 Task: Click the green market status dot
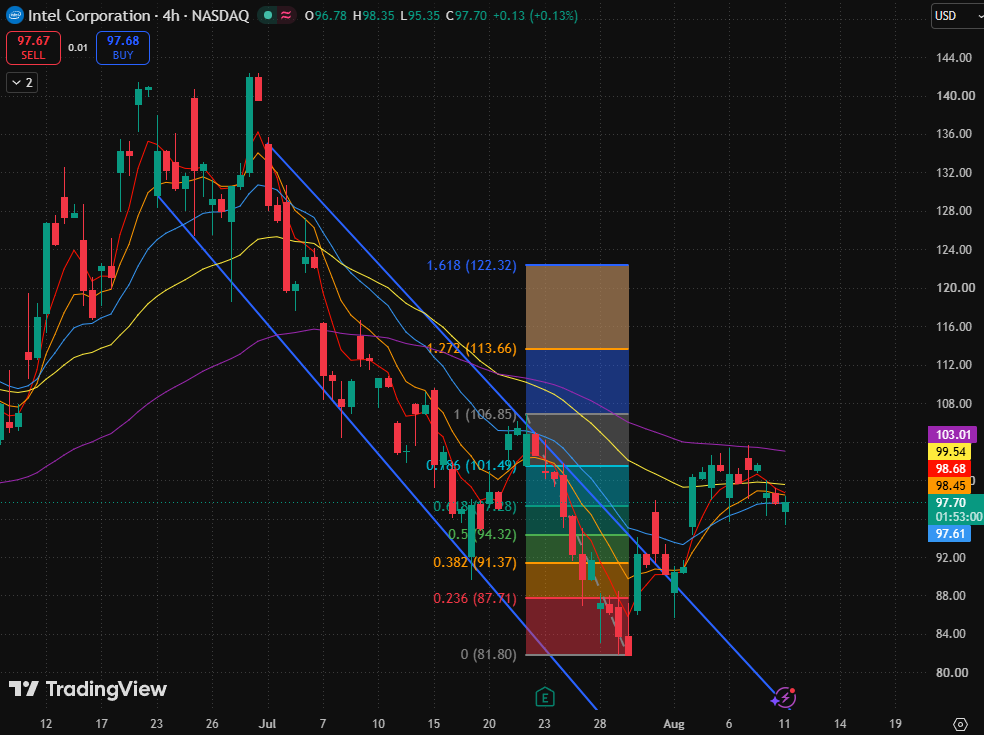pos(268,16)
